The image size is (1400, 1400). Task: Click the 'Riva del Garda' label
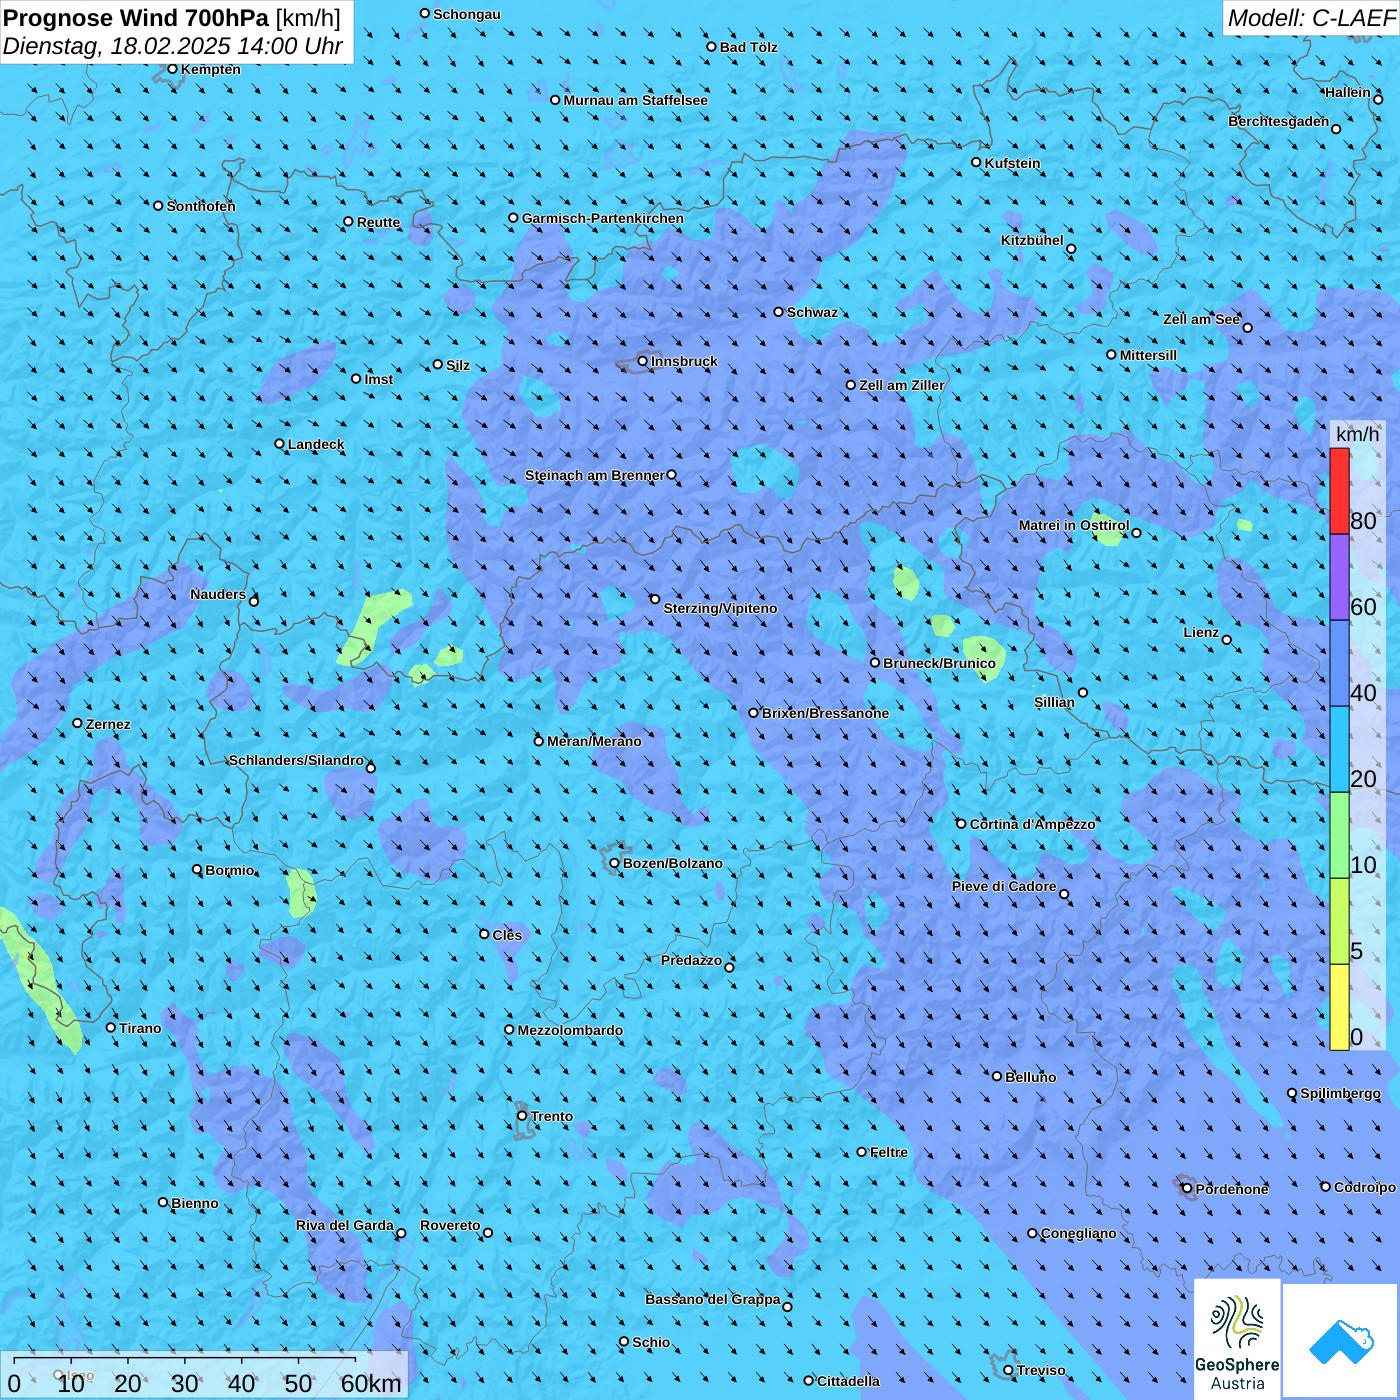coord(345,1225)
